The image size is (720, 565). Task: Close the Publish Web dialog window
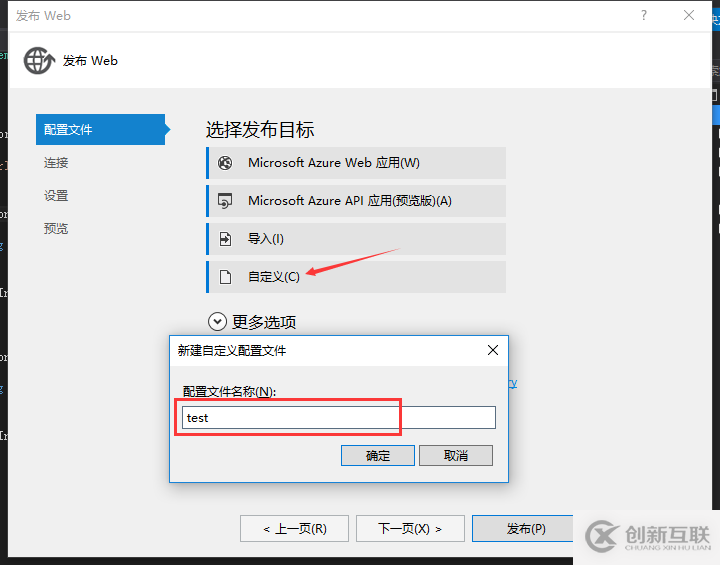pyautogui.click(x=689, y=16)
